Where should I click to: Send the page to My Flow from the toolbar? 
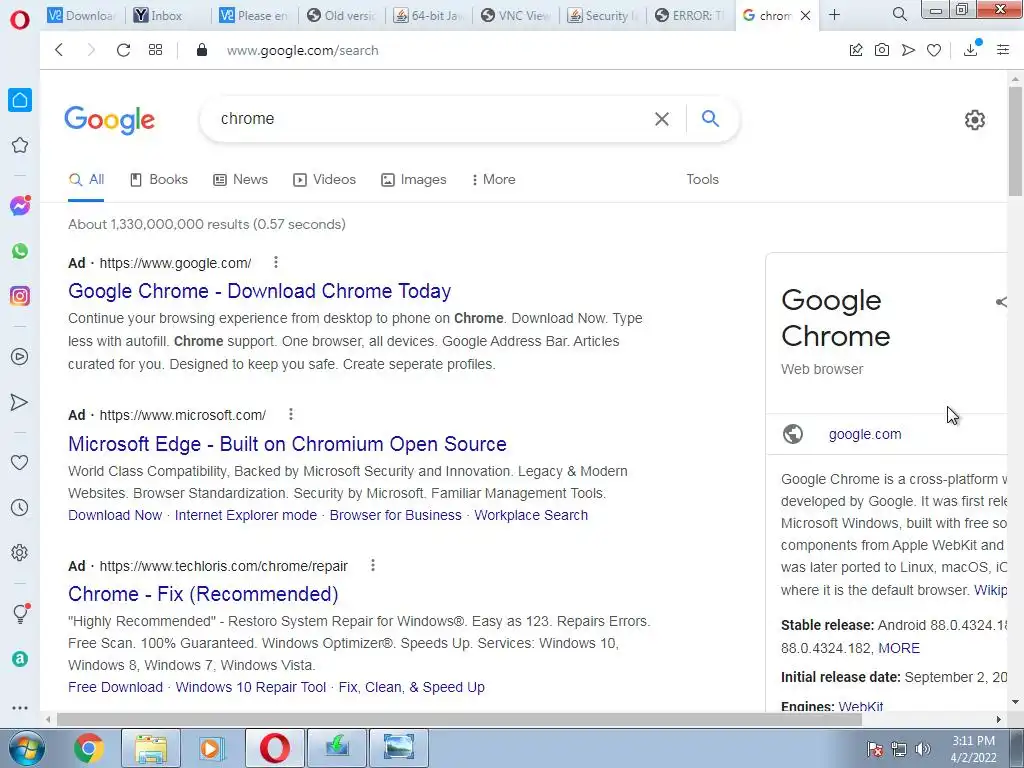908,50
